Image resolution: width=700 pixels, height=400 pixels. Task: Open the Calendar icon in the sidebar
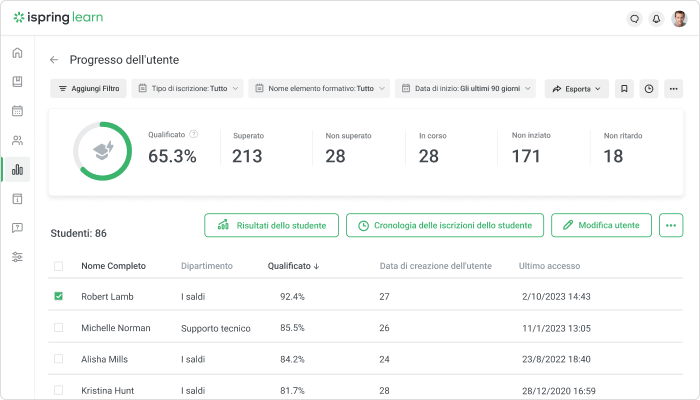17,111
